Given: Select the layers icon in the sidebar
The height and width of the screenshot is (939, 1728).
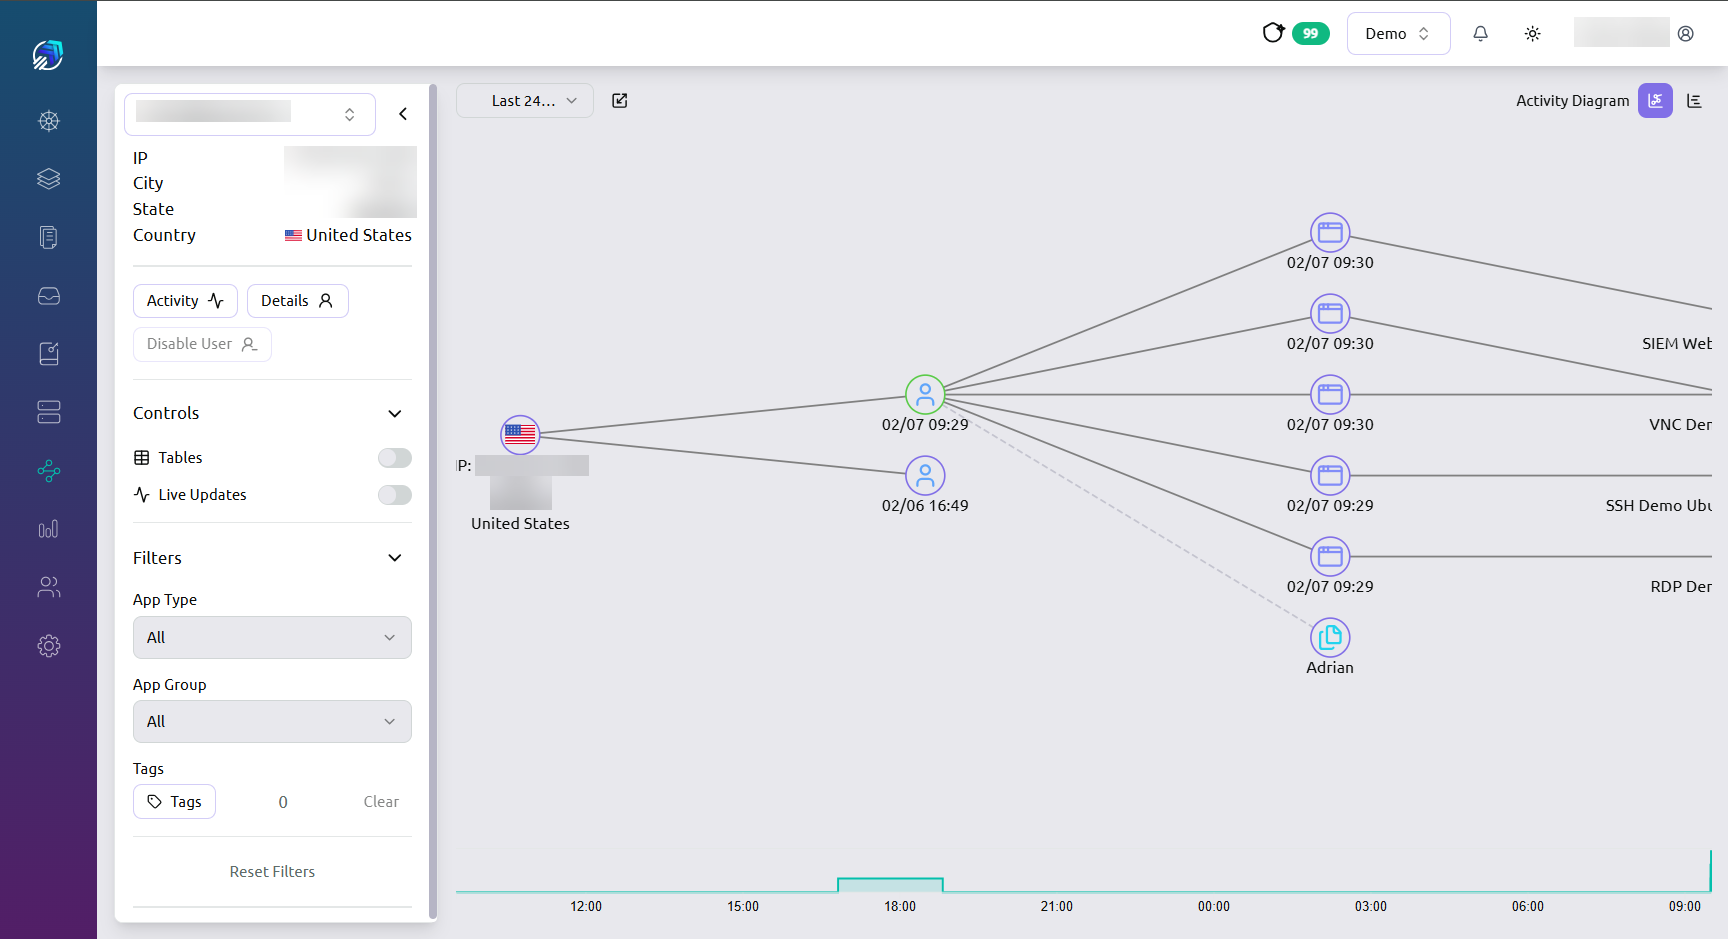Looking at the screenshot, I should tap(48, 179).
